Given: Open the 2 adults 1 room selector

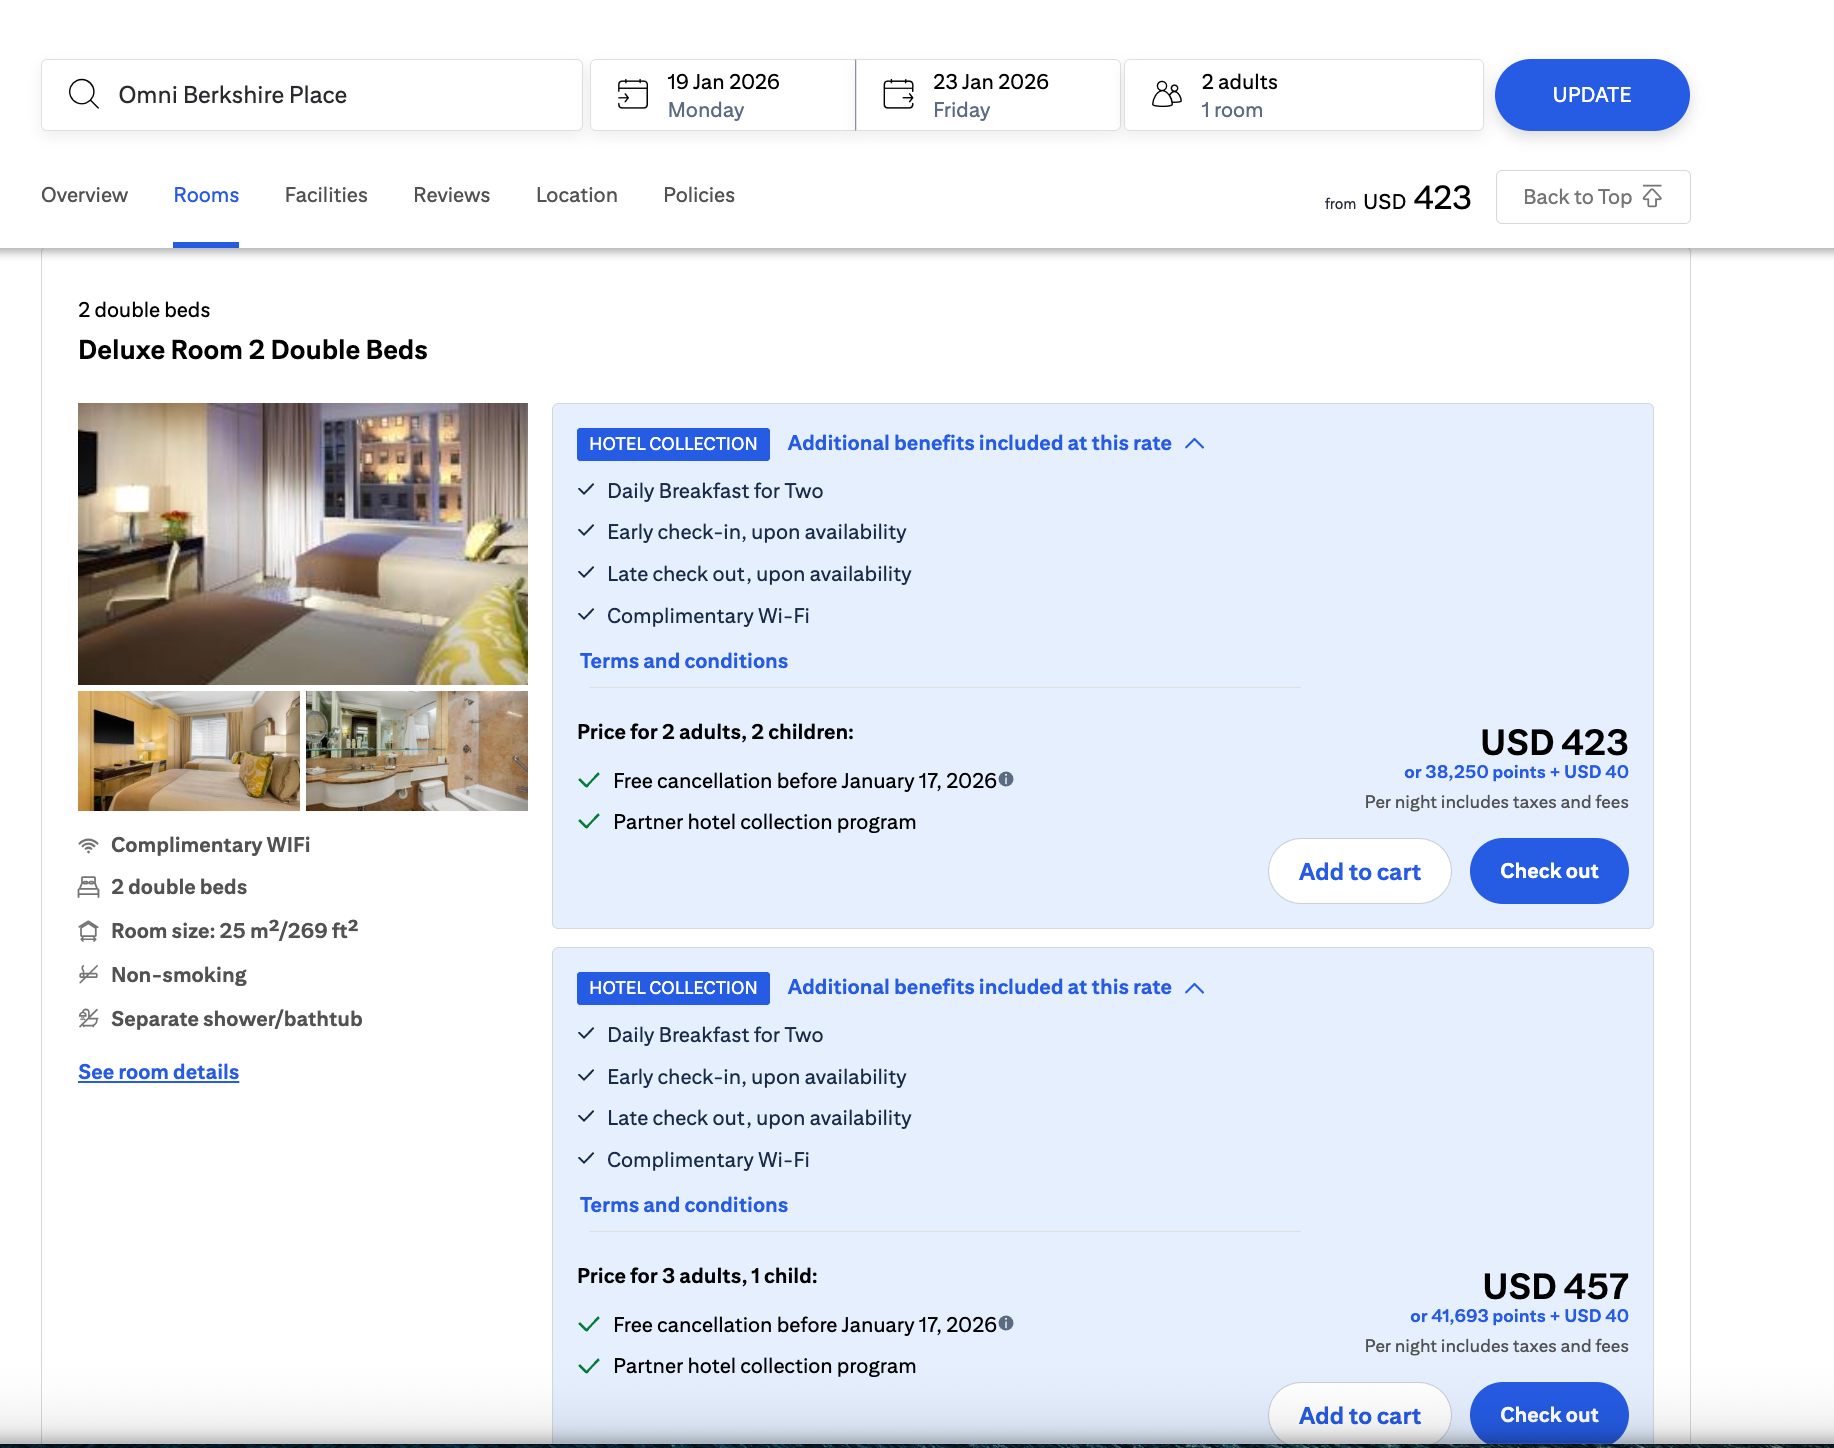Looking at the screenshot, I should [1304, 95].
